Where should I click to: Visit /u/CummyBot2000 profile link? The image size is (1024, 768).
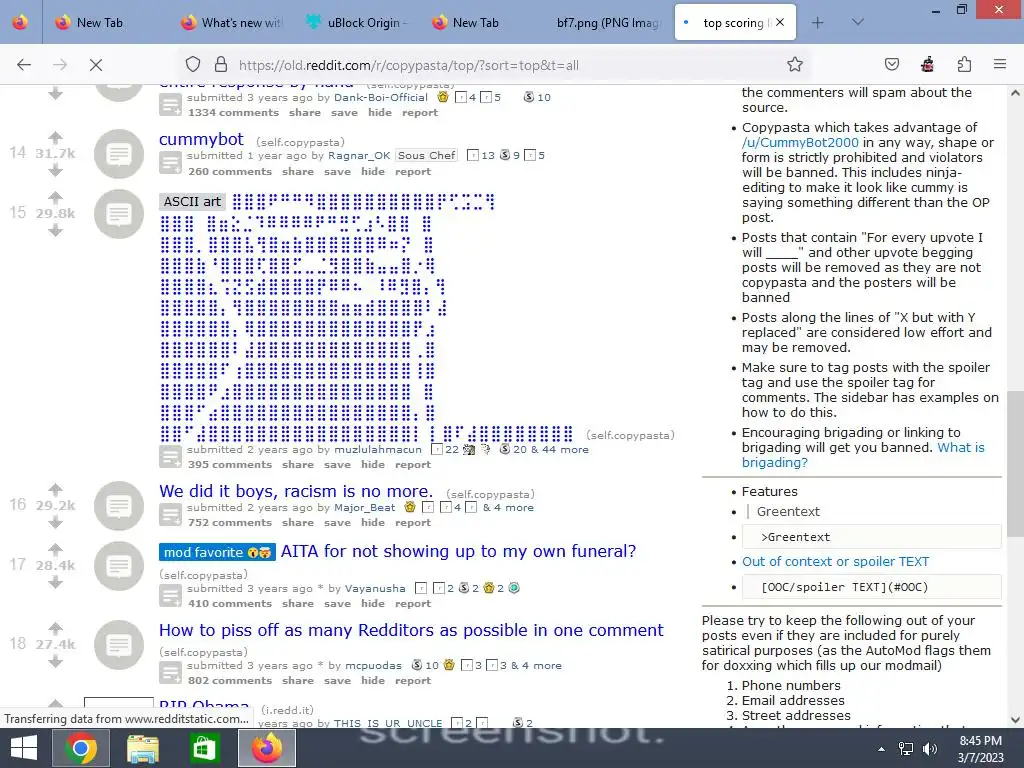[x=800, y=142]
